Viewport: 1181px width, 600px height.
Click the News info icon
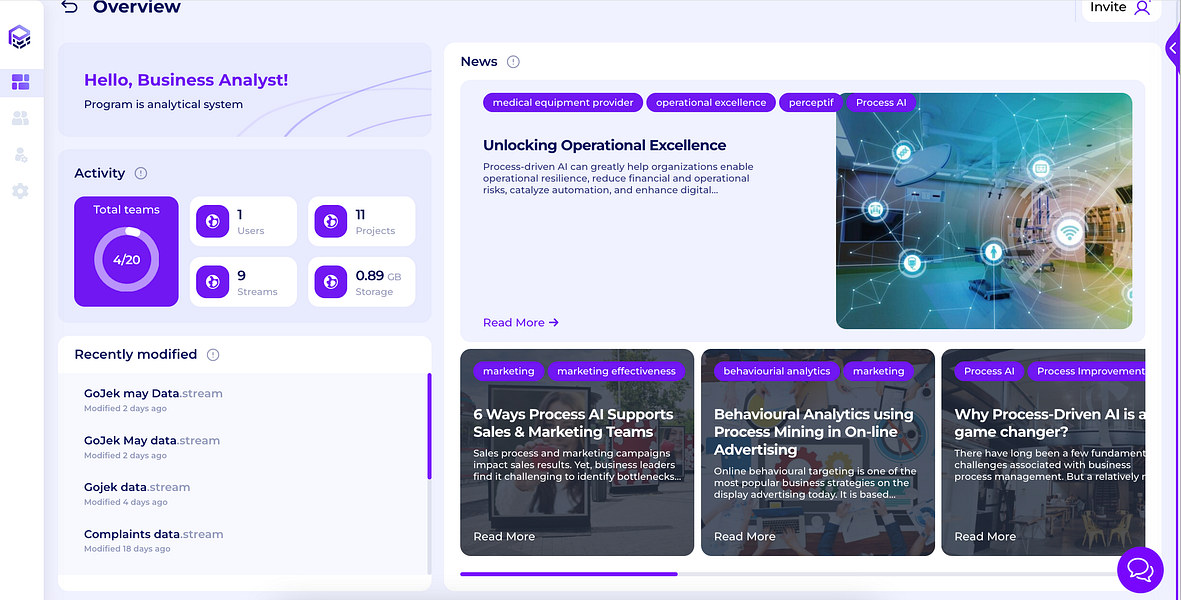point(513,62)
